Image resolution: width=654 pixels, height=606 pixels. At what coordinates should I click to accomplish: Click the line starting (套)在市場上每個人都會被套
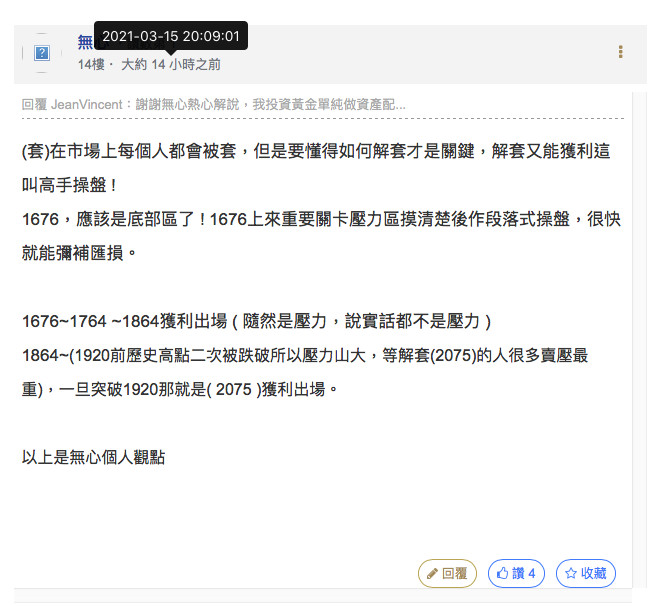(316, 151)
